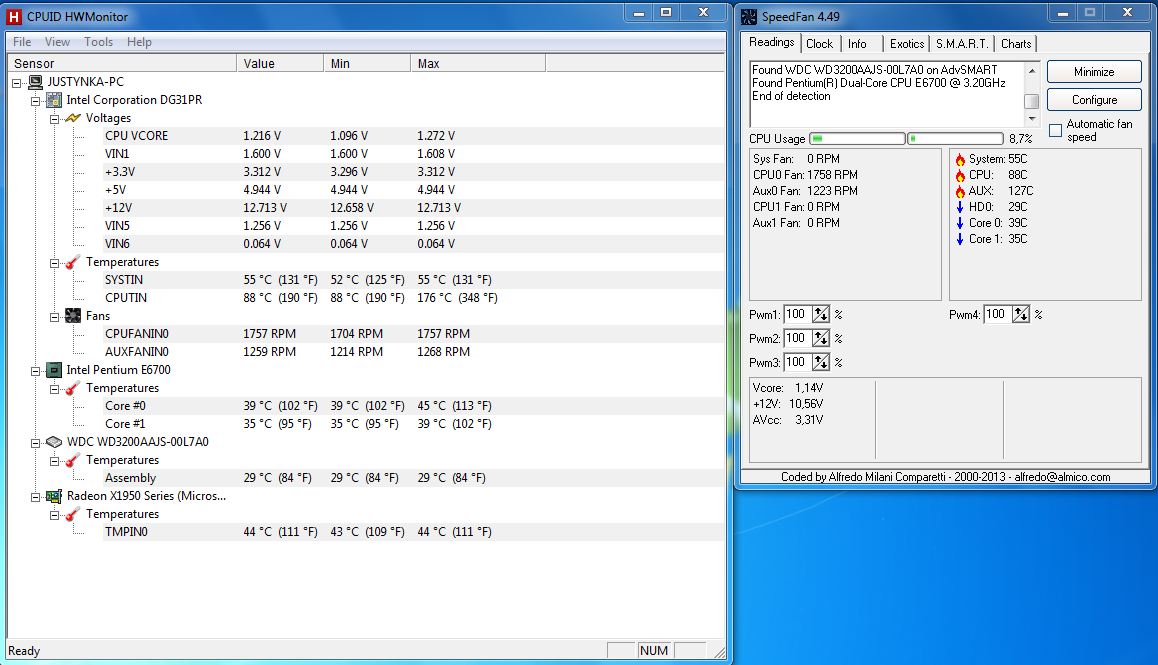Click the Minimize button in SpeedFan panel
This screenshot has height=665, width=1158.
[x=1094, y=72]
